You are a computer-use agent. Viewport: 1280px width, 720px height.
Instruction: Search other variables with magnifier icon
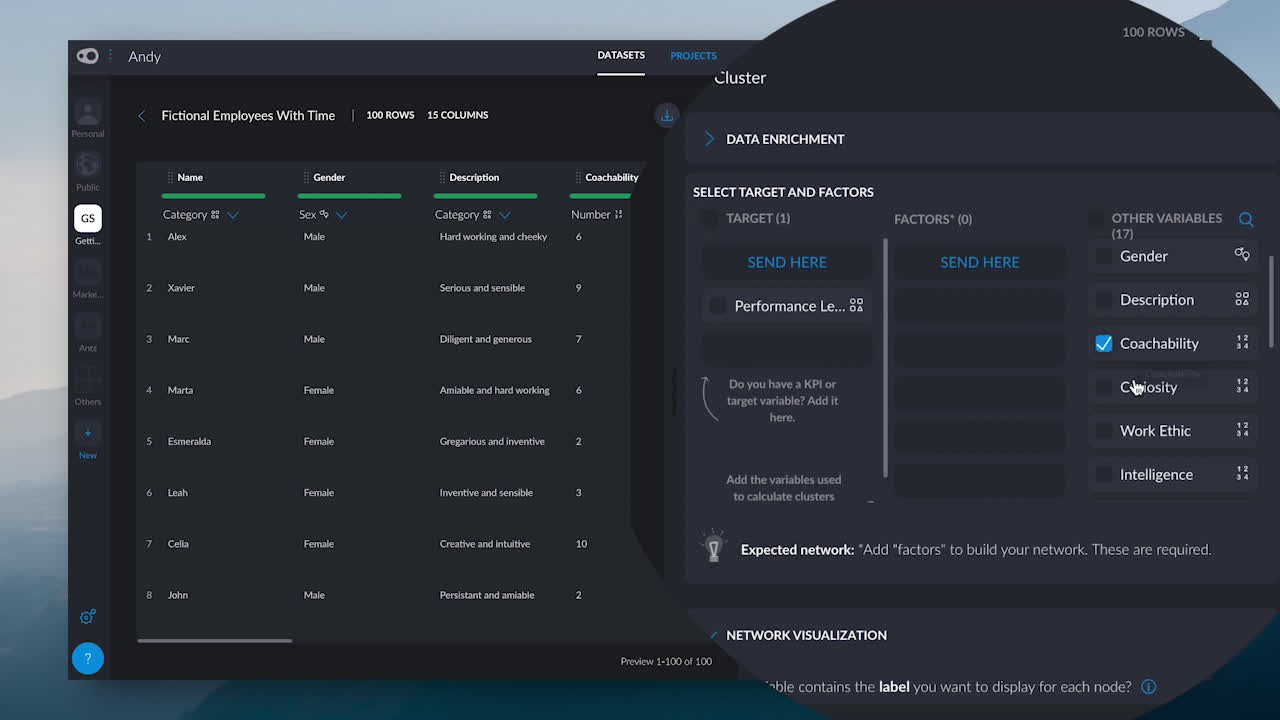(x=1246, y=219)
